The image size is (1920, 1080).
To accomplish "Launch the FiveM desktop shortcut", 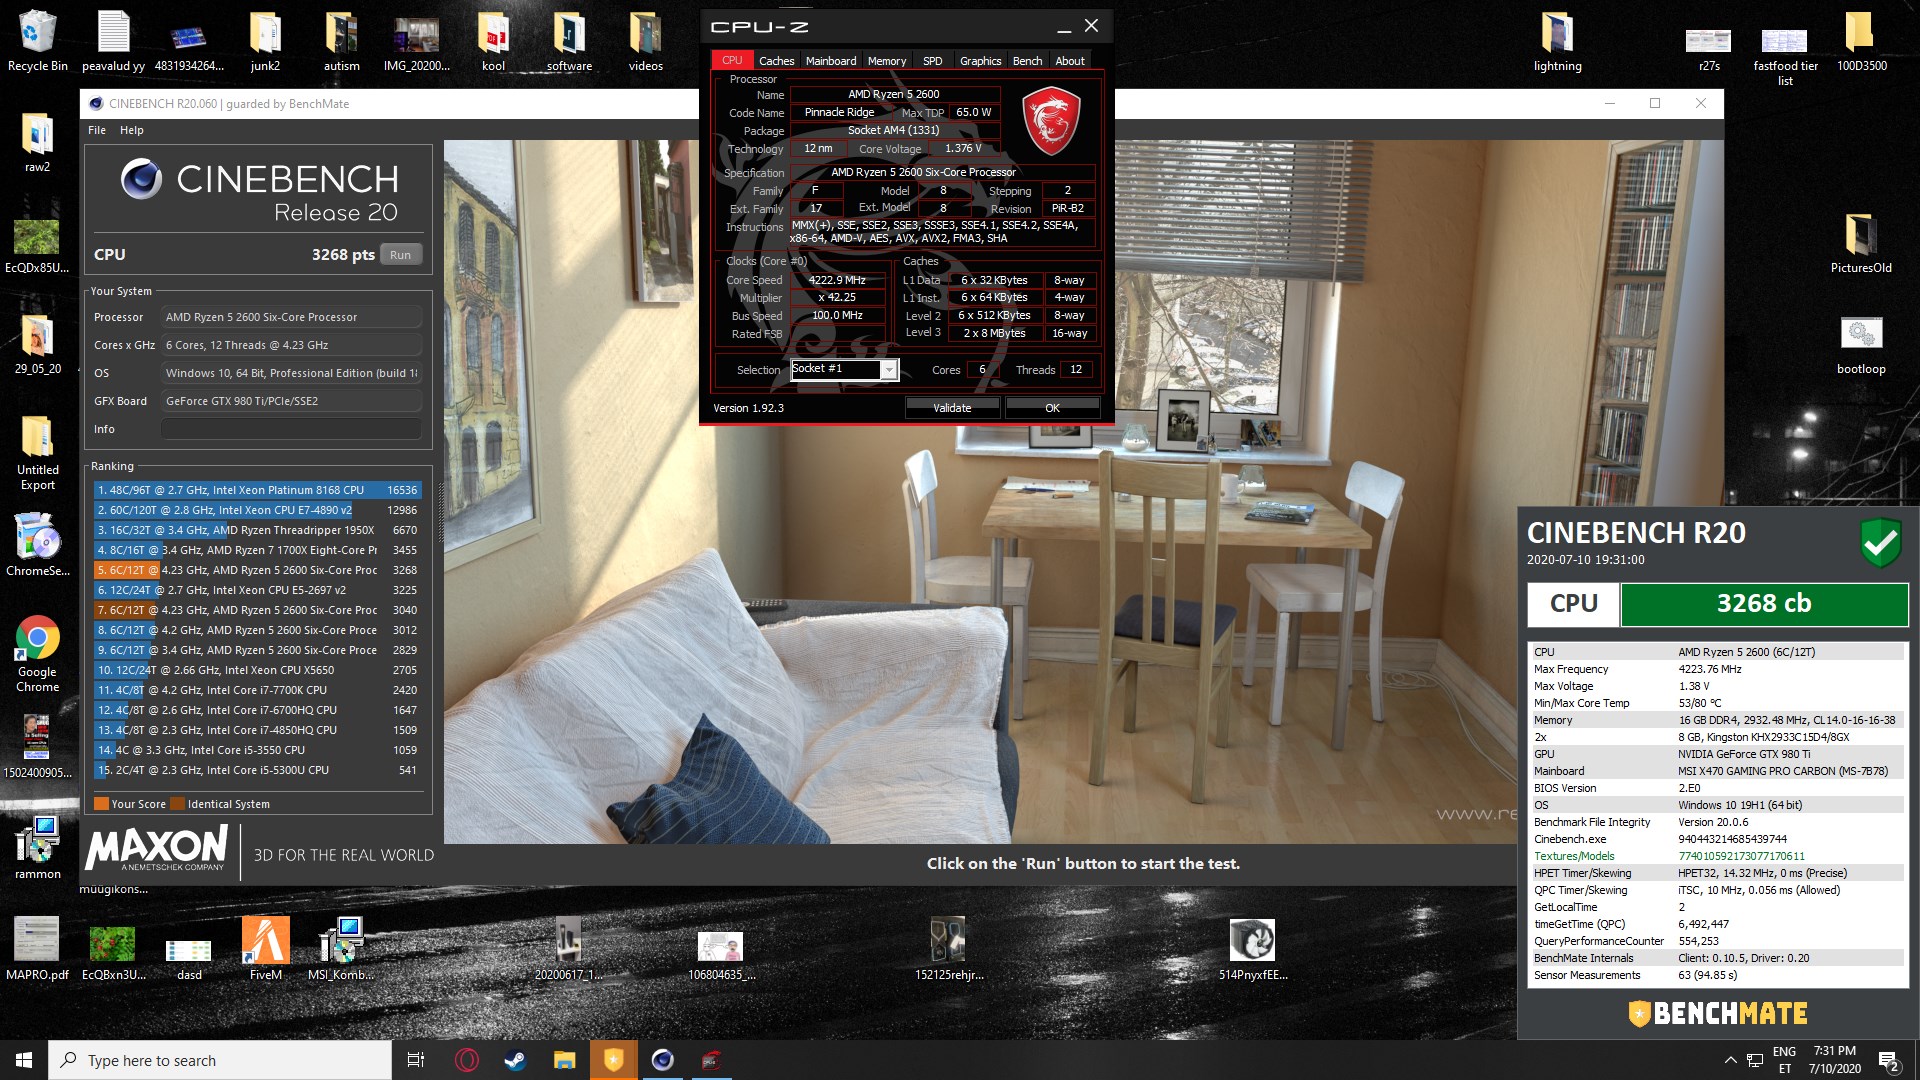I will coord(265,948).
